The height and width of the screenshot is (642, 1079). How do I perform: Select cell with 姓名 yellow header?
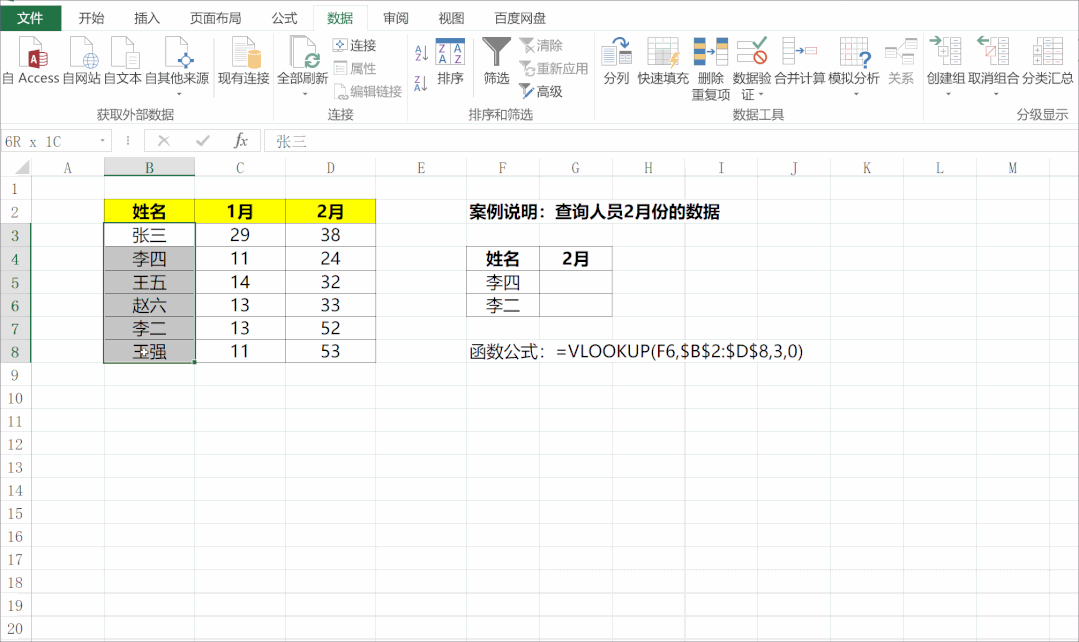click(x=149, y=212)
